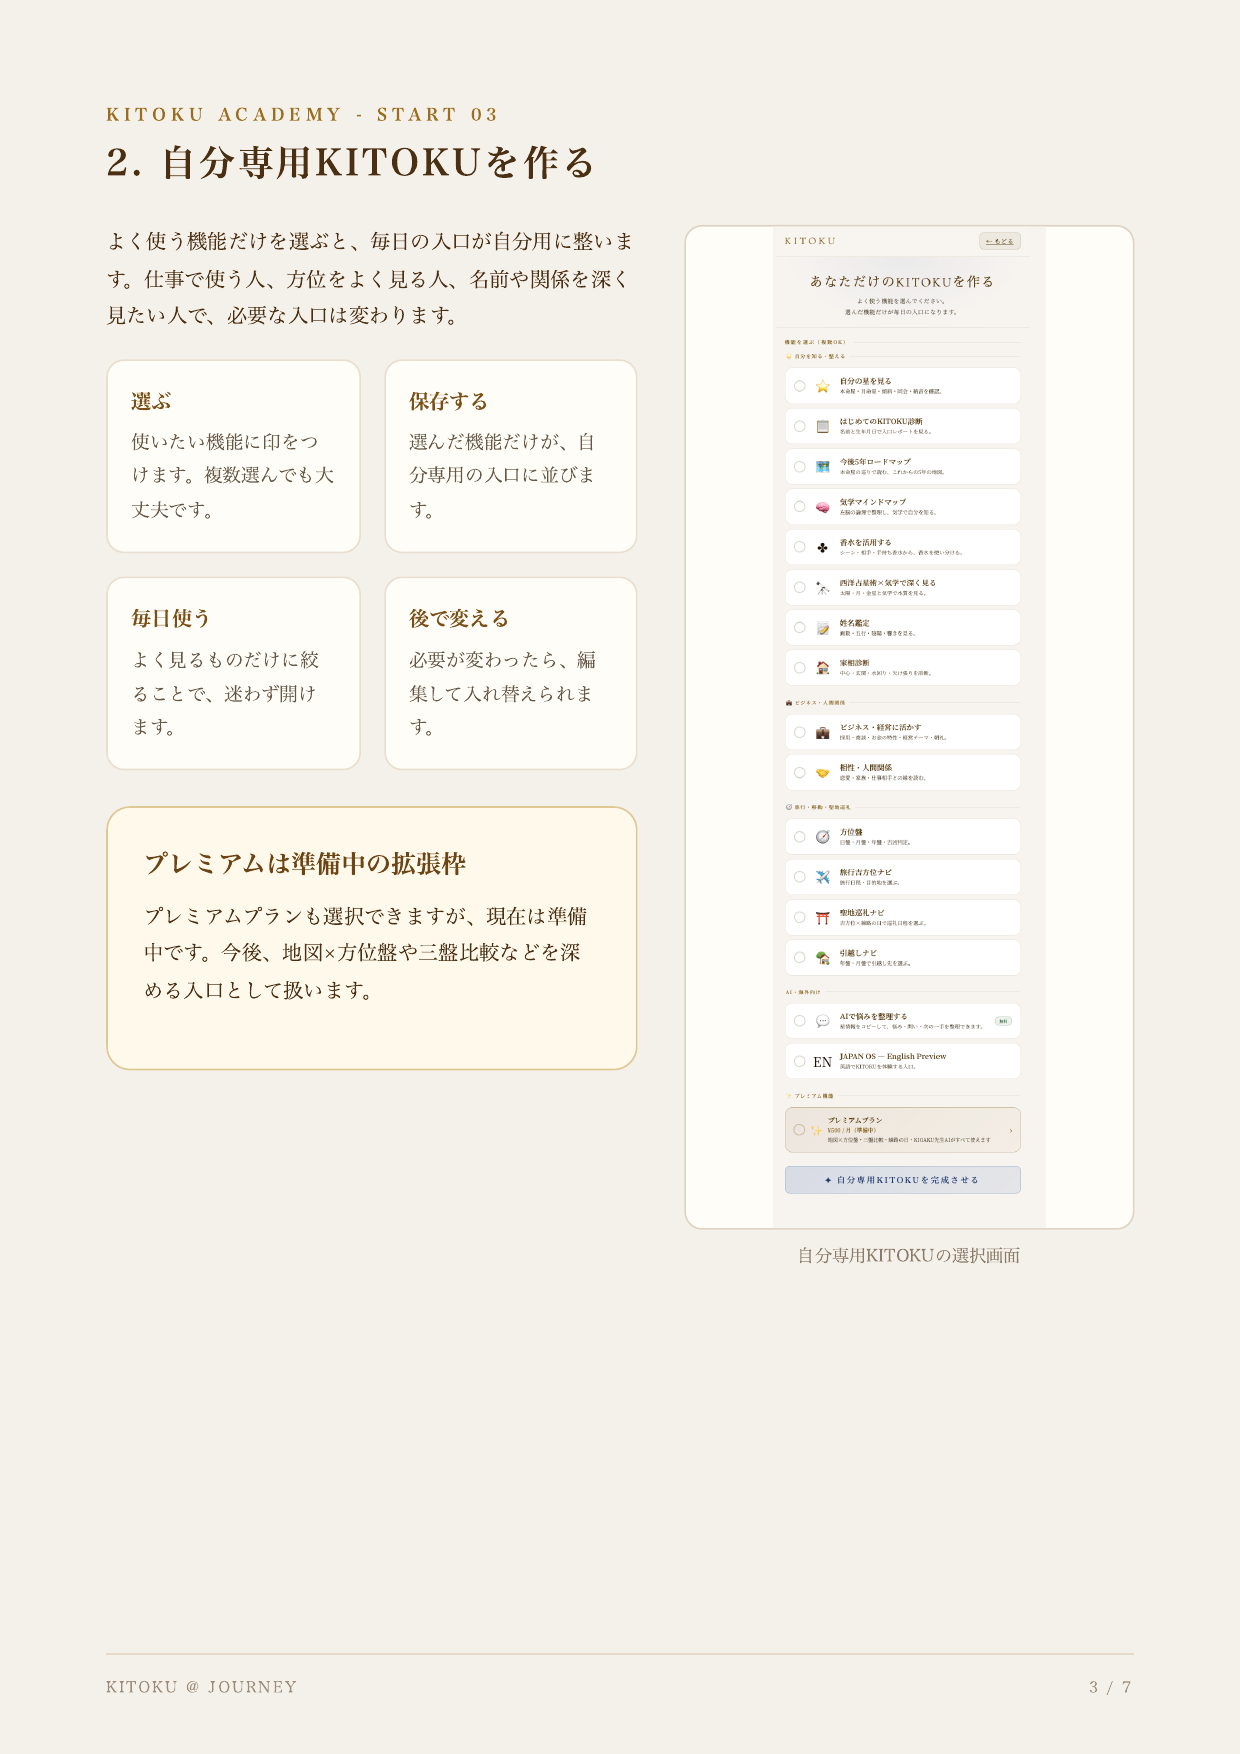Select the 姓名鑑定 radio button
The height and width of the screenshot is (1754, 1240).
[800, 628]
